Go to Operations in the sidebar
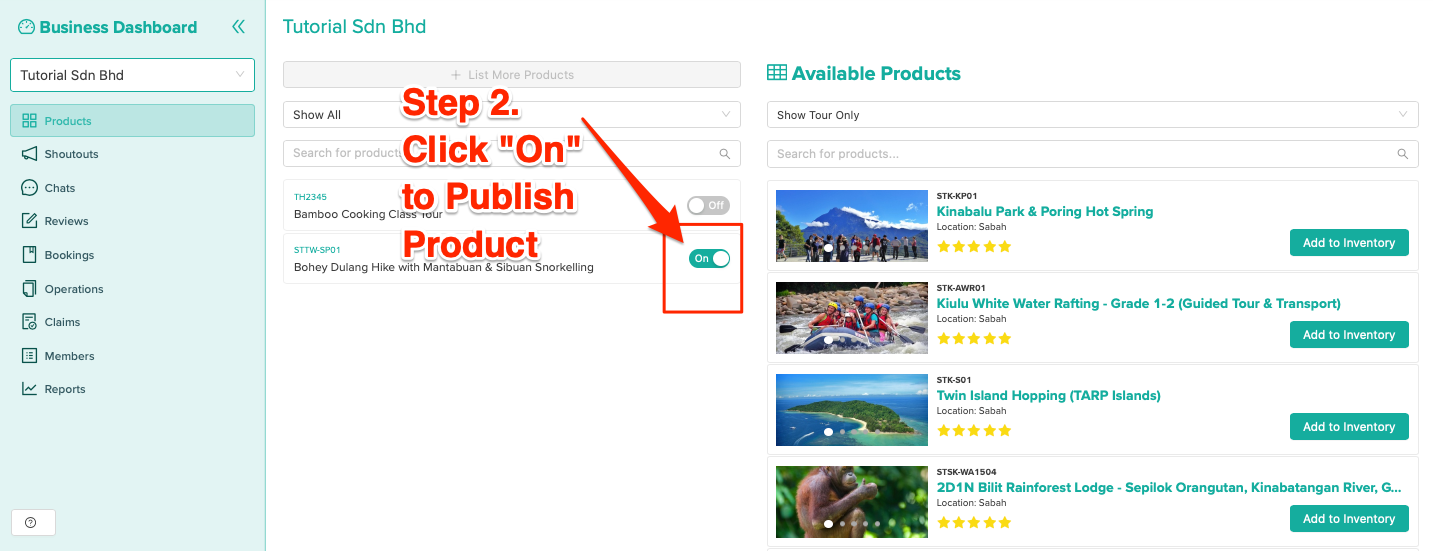 [73, 289]
